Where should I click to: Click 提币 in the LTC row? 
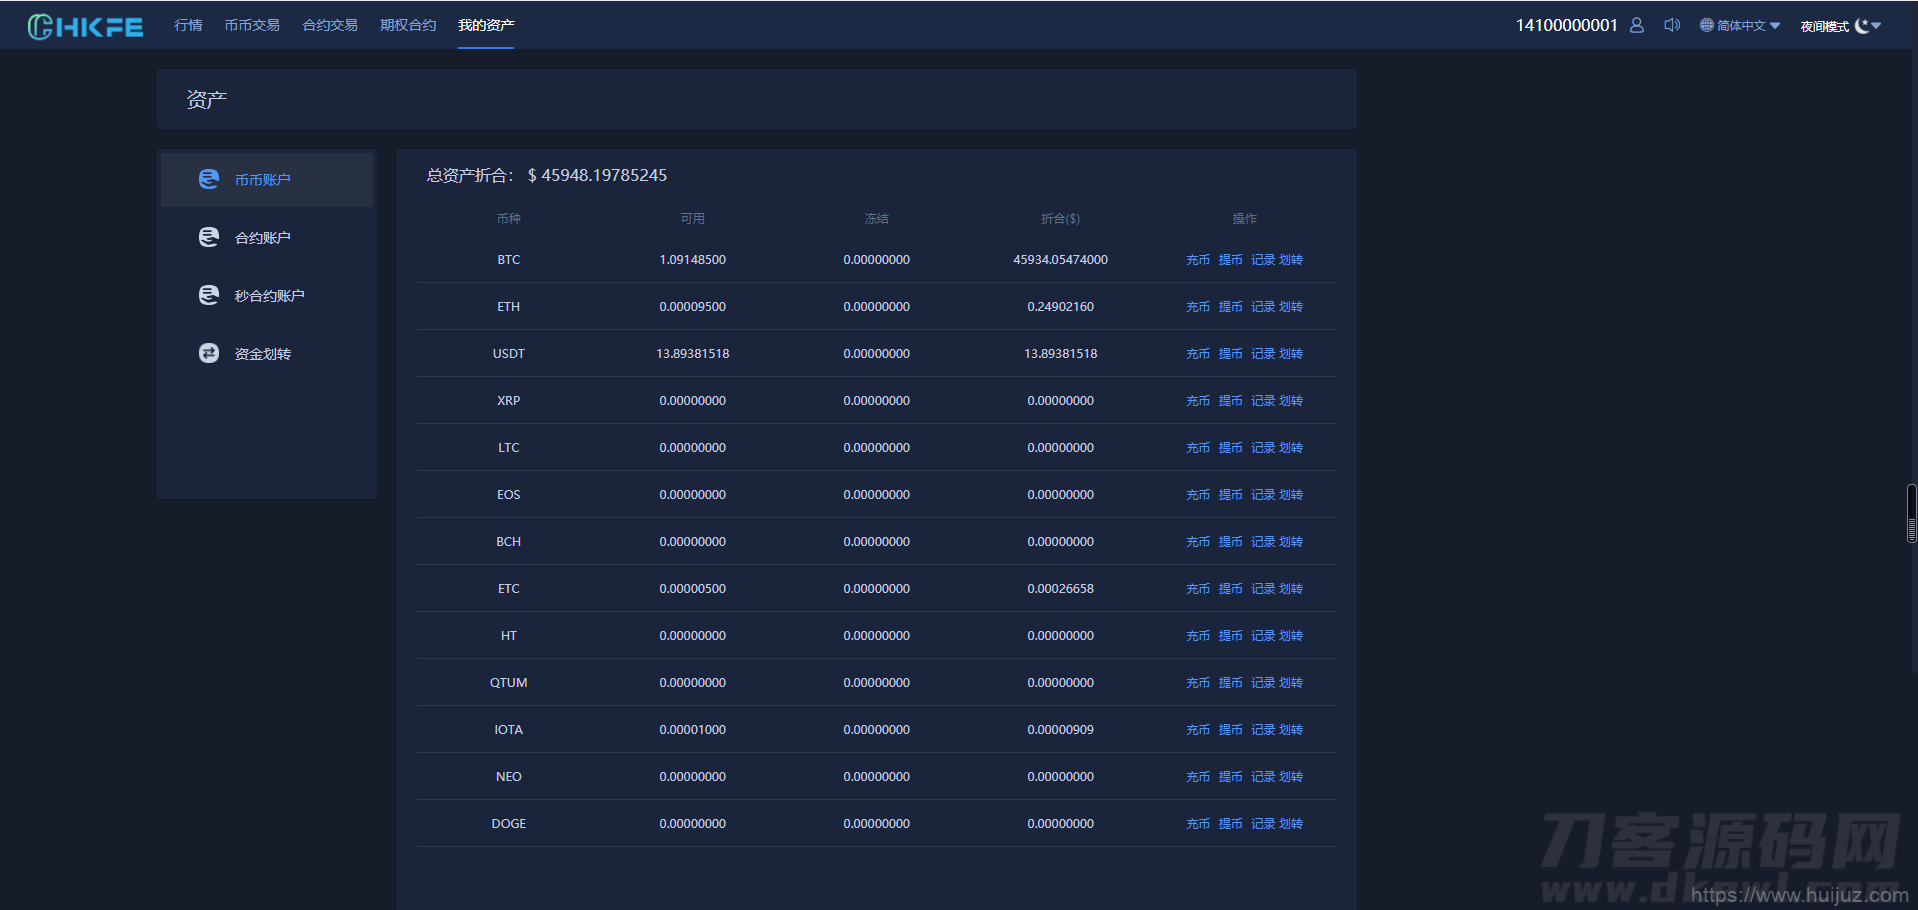1230,448
